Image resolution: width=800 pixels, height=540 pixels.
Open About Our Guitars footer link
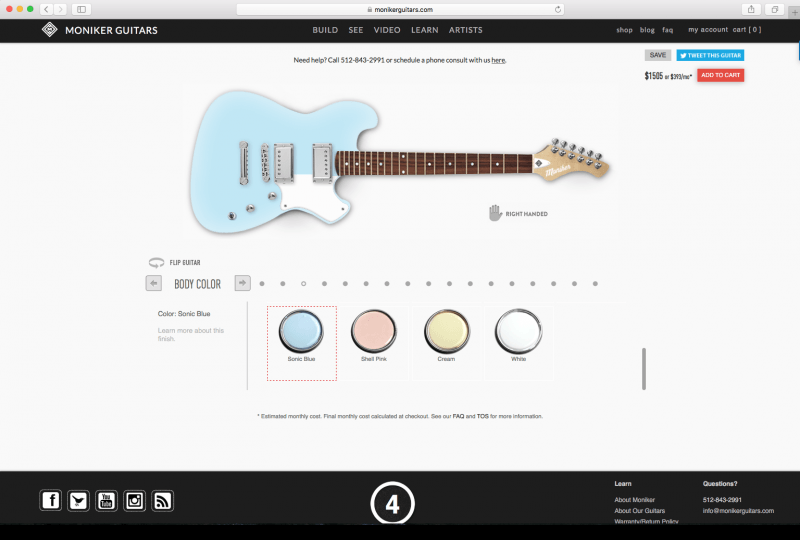click(640, 510)
